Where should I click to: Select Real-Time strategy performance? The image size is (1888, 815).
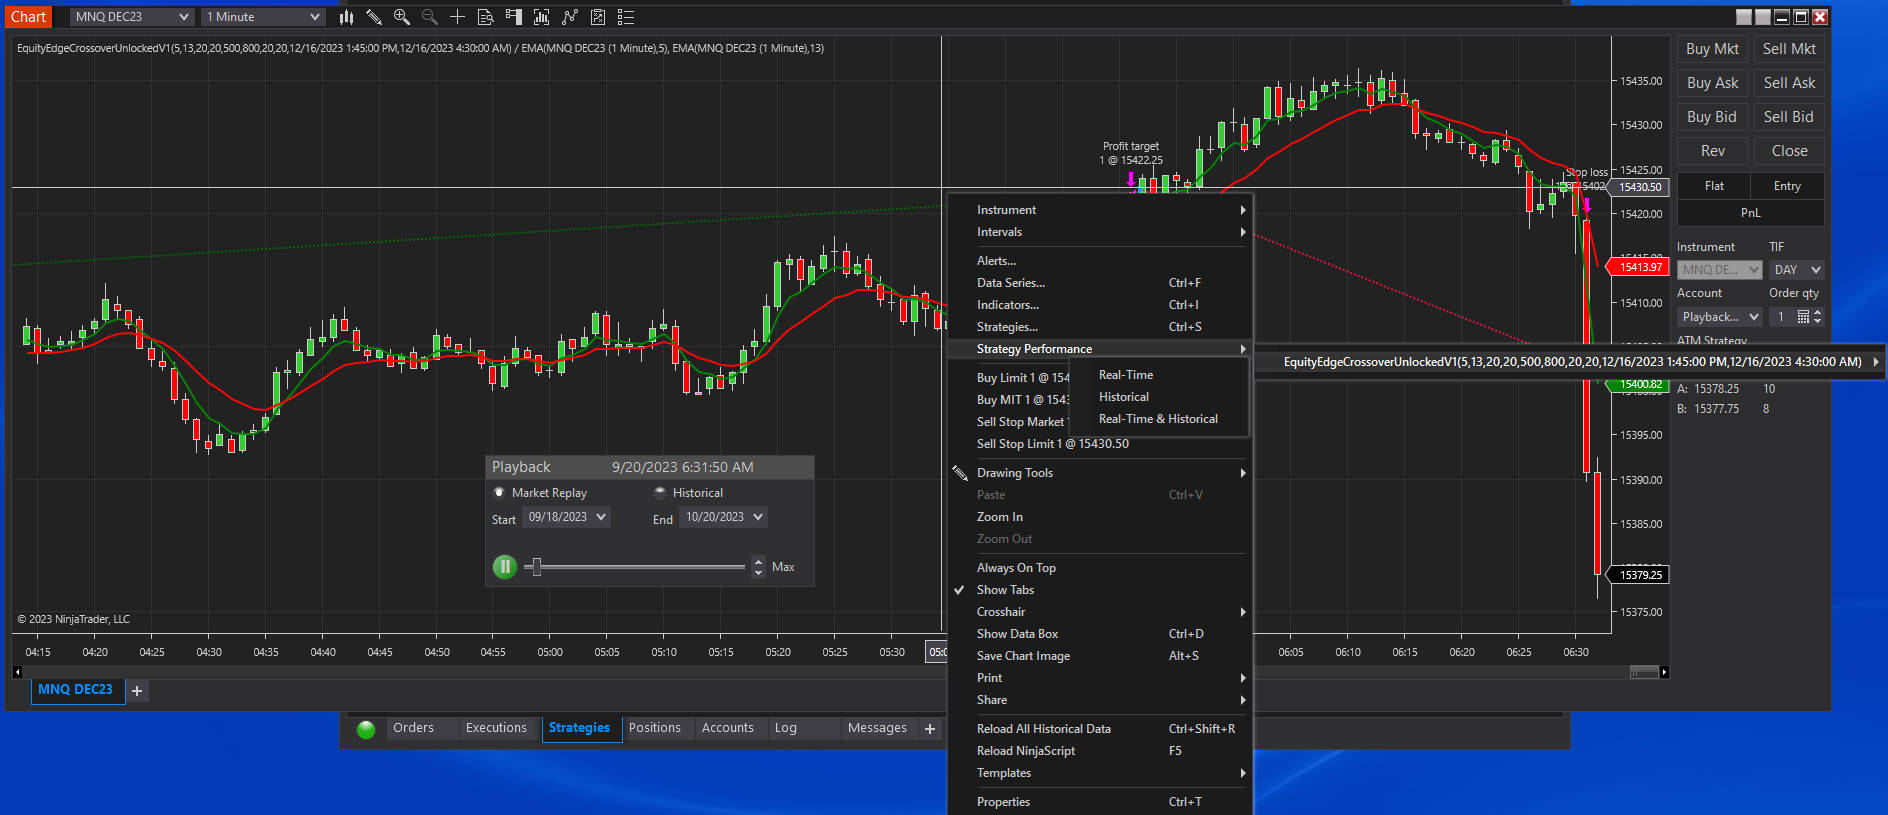[x=1159, y=375]
